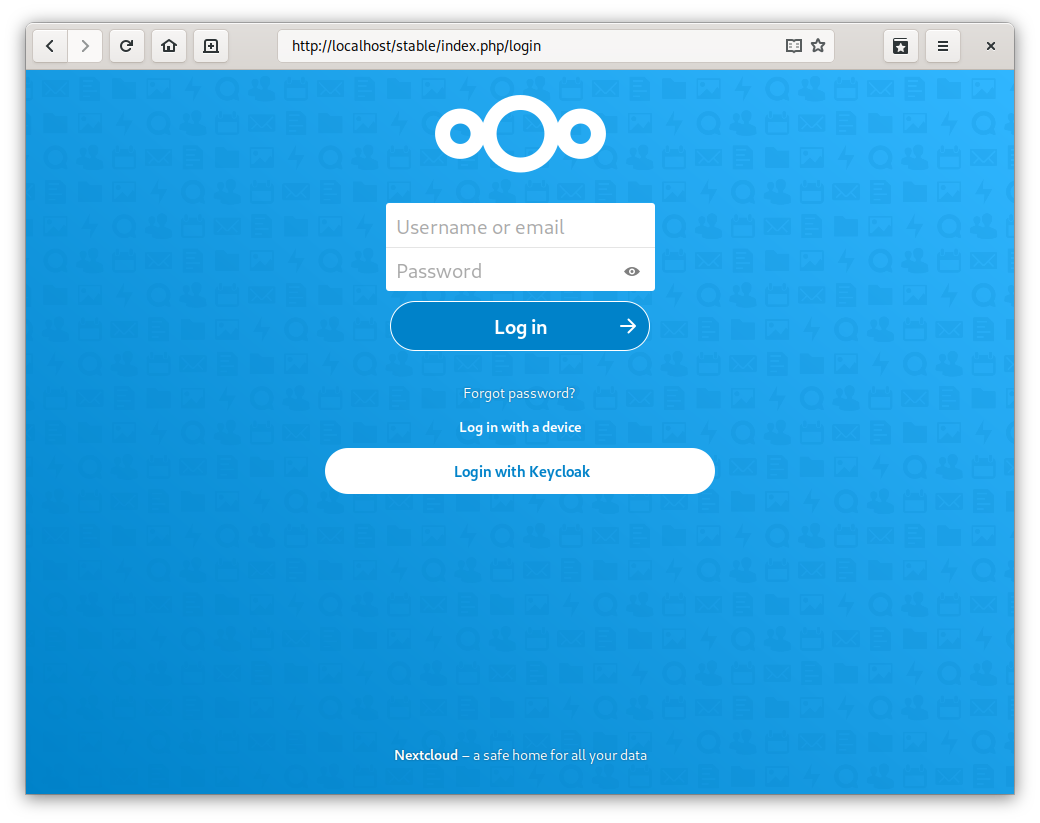Click the arrow inside the Log in button
Viewport: 1040px width, 823px height.
click(627, 326)
